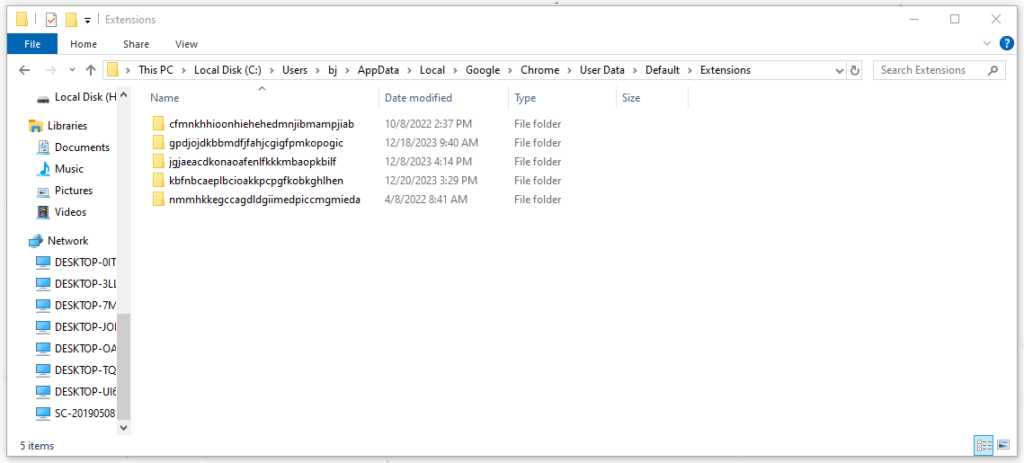Image resolution: width=1024 pixels, height=463 pixels.
Task: Go back with the Back arrow
Action: click(24, 70)
